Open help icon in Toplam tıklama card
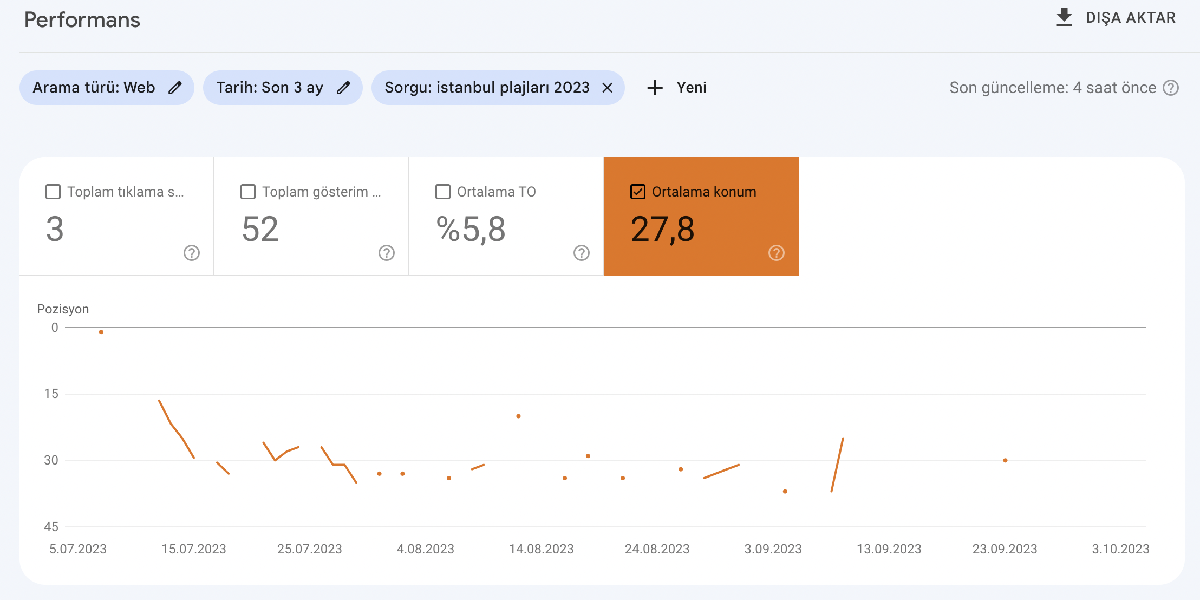 click(x=192, y=253)
